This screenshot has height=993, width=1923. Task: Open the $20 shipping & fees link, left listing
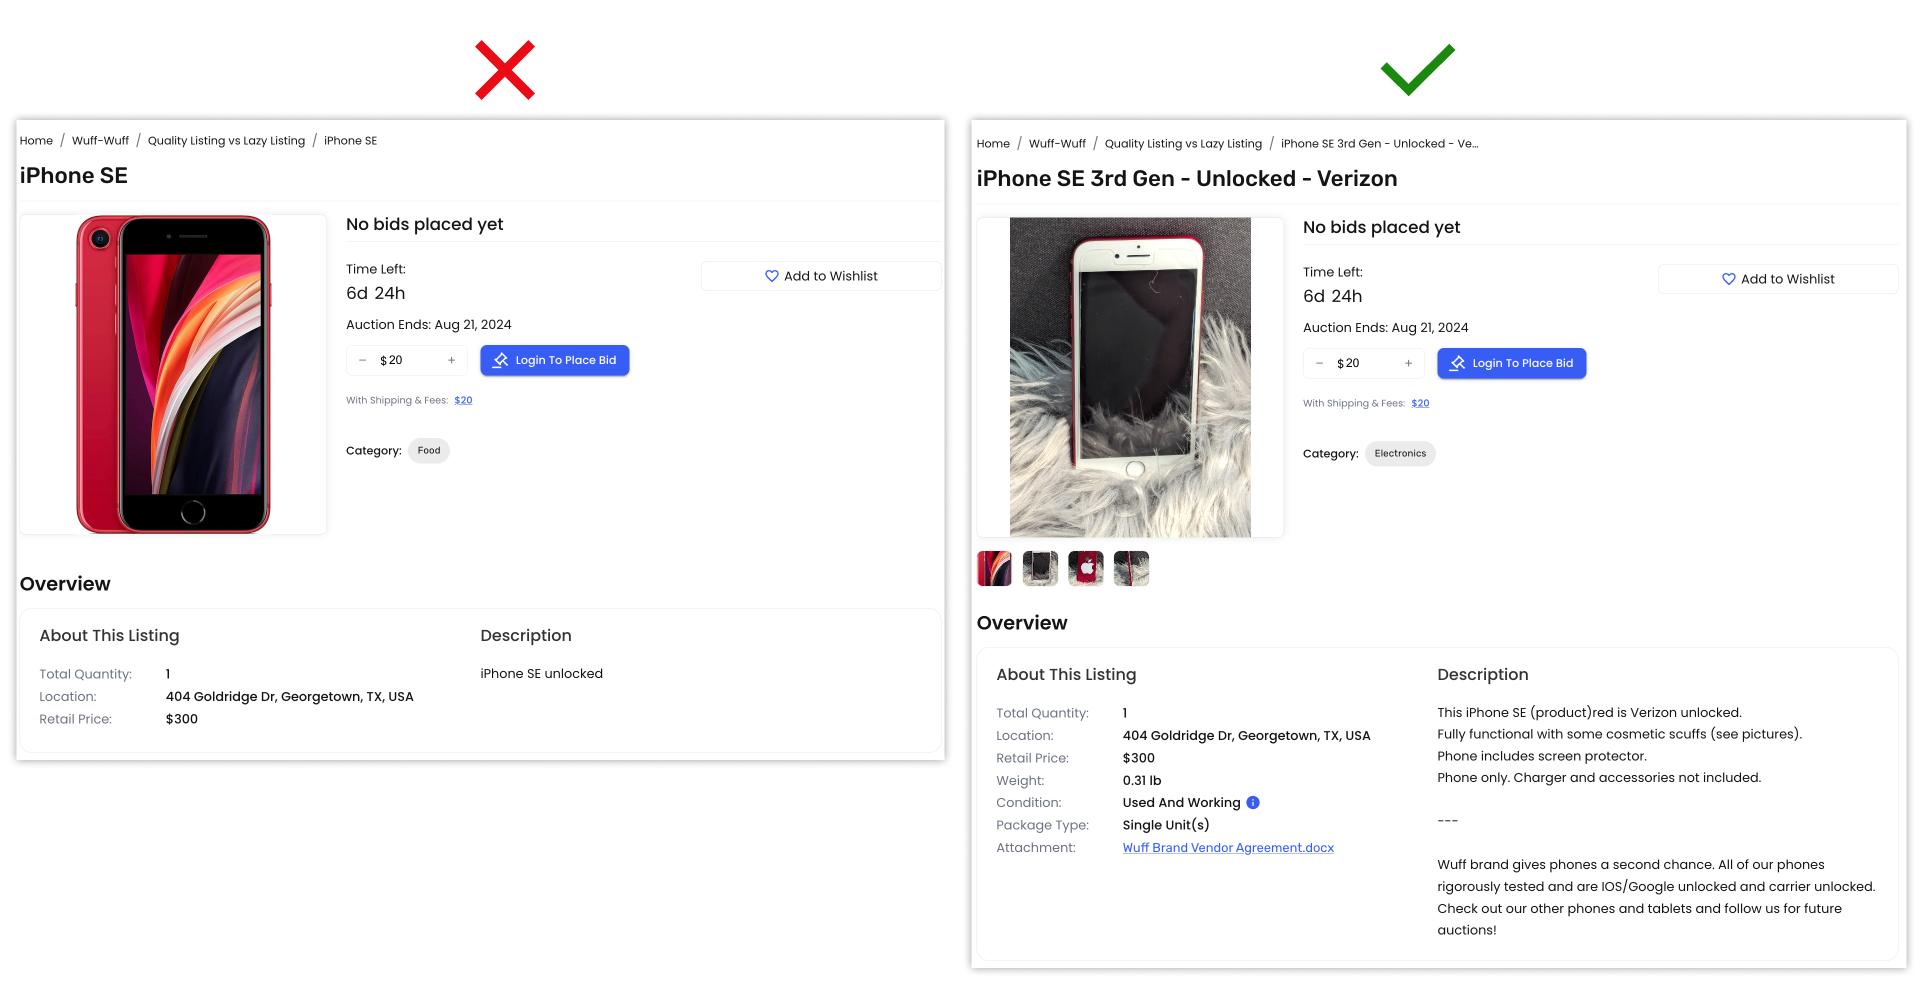[x=463, y=400]
